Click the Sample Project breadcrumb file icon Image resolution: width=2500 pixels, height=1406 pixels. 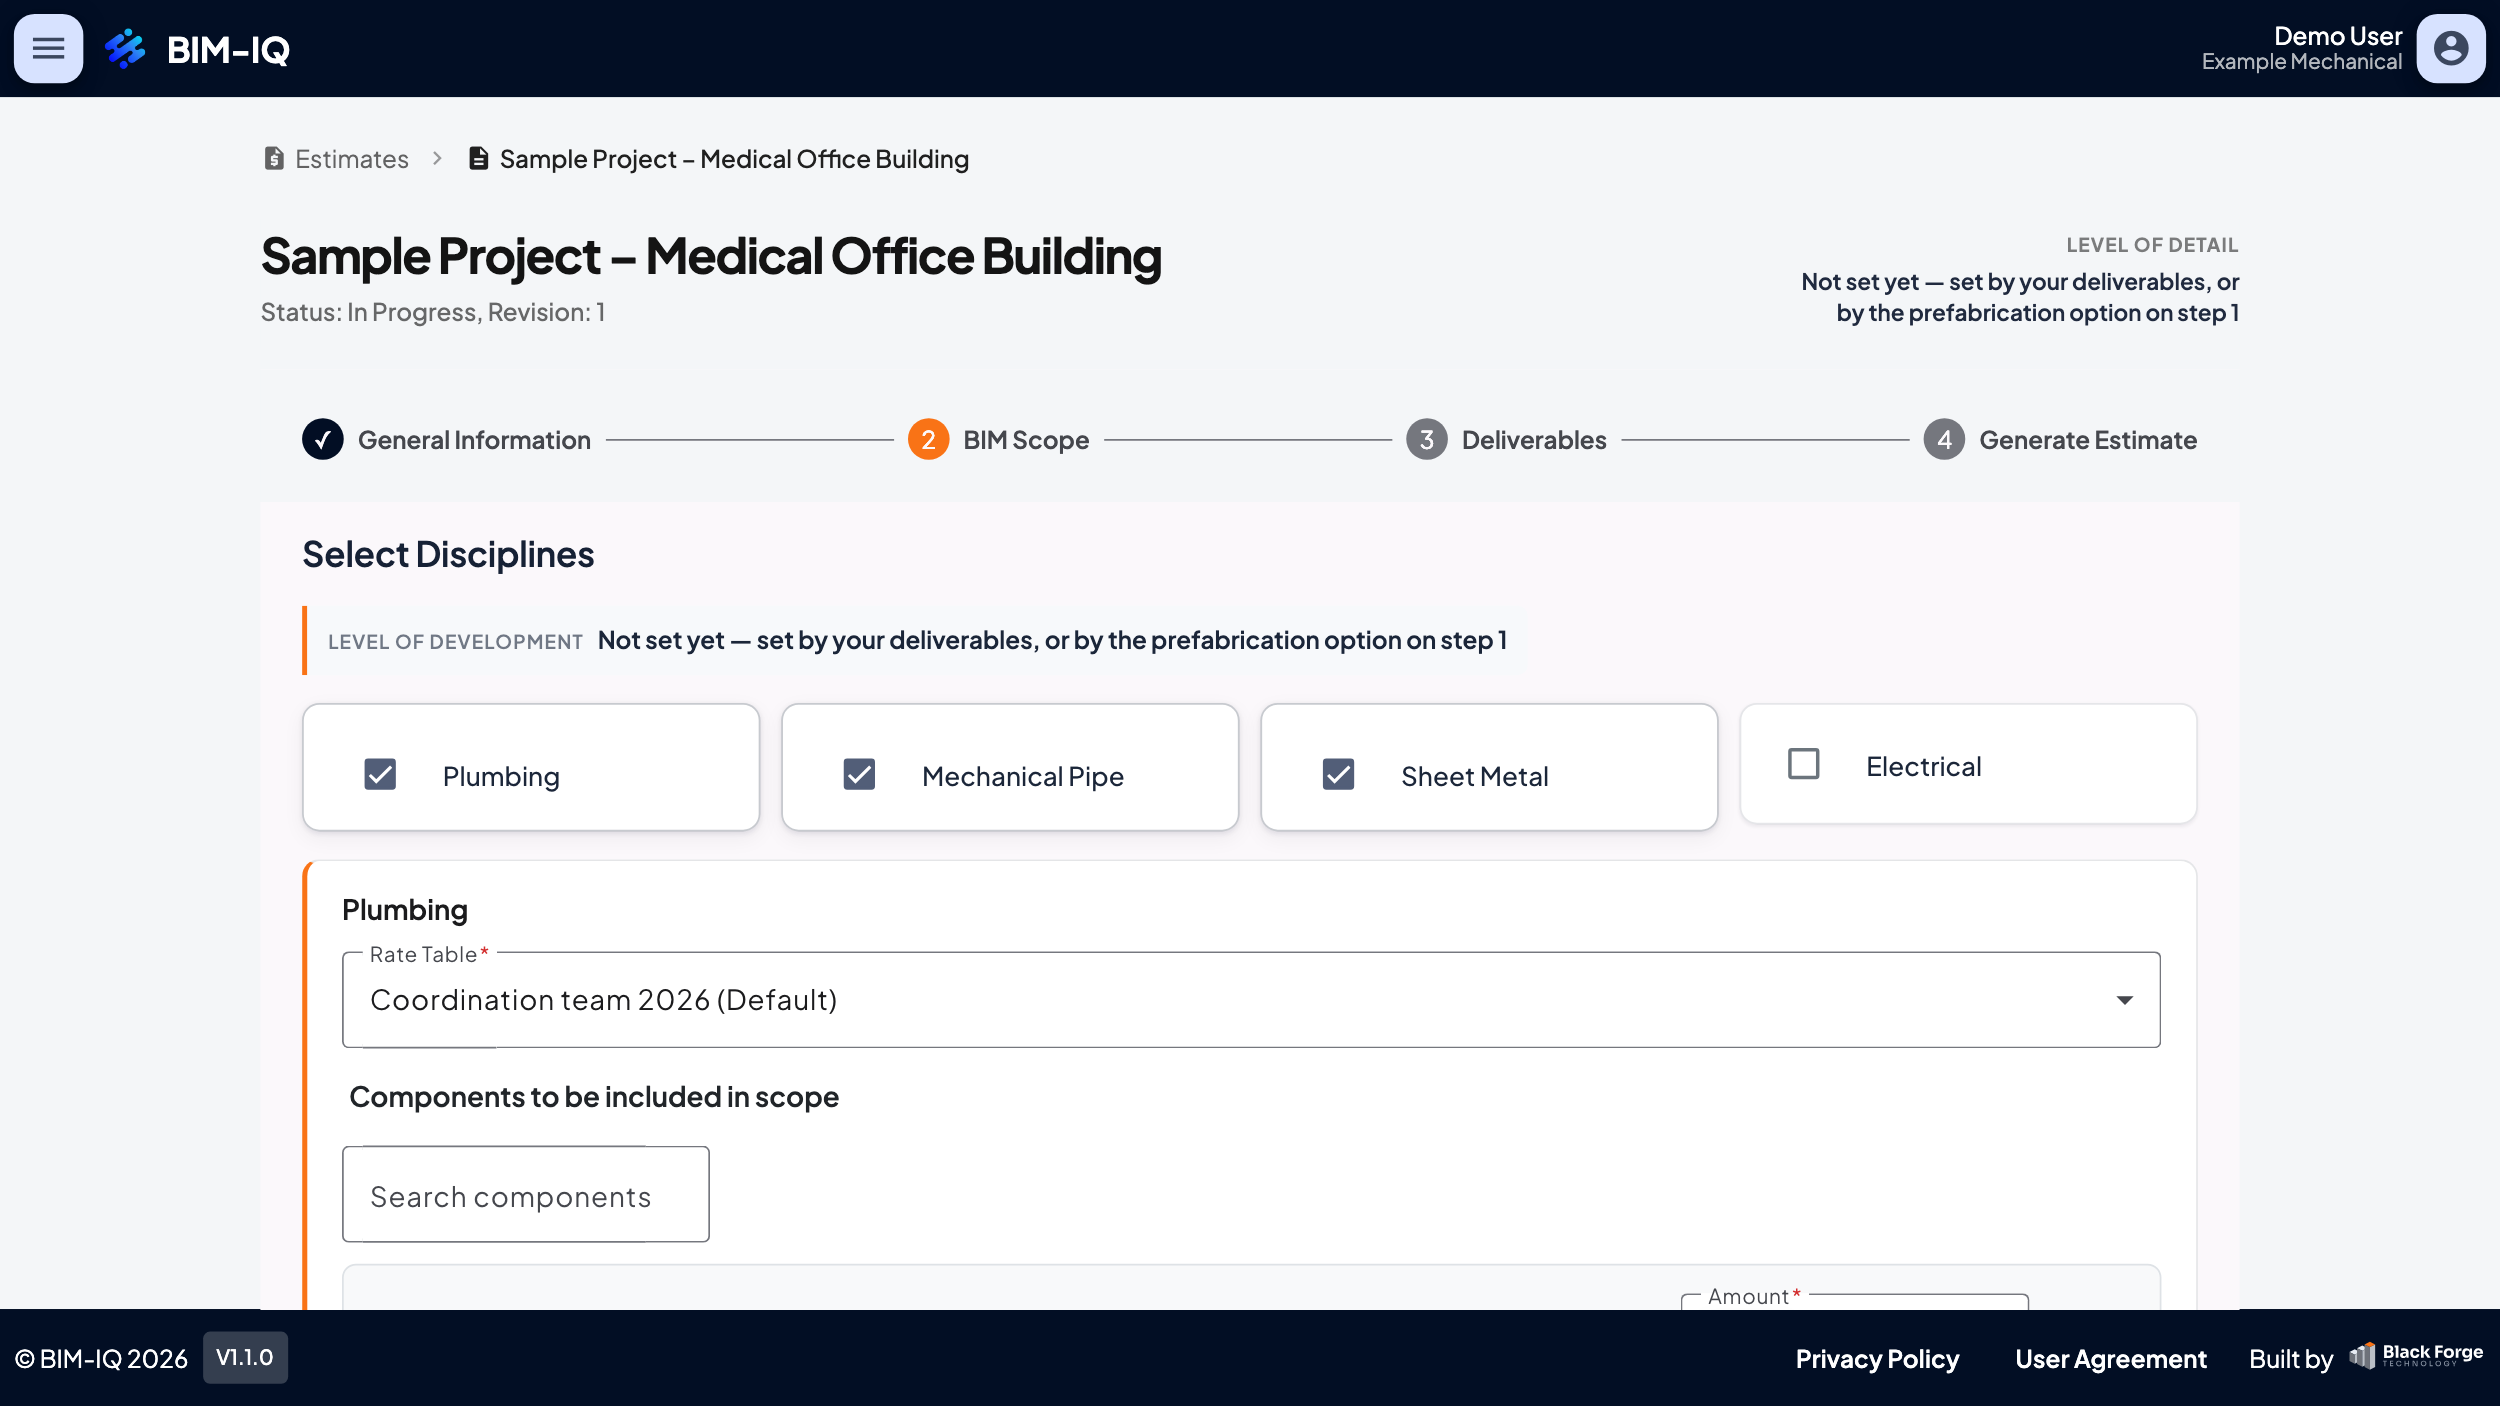point(479,159)
